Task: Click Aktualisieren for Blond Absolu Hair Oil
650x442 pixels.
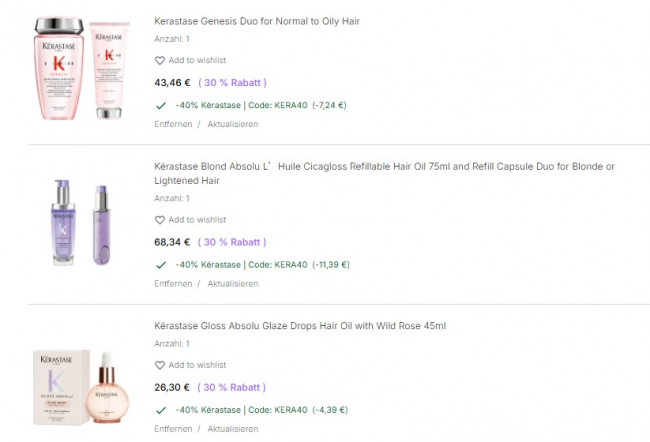Action: (233, 284)
